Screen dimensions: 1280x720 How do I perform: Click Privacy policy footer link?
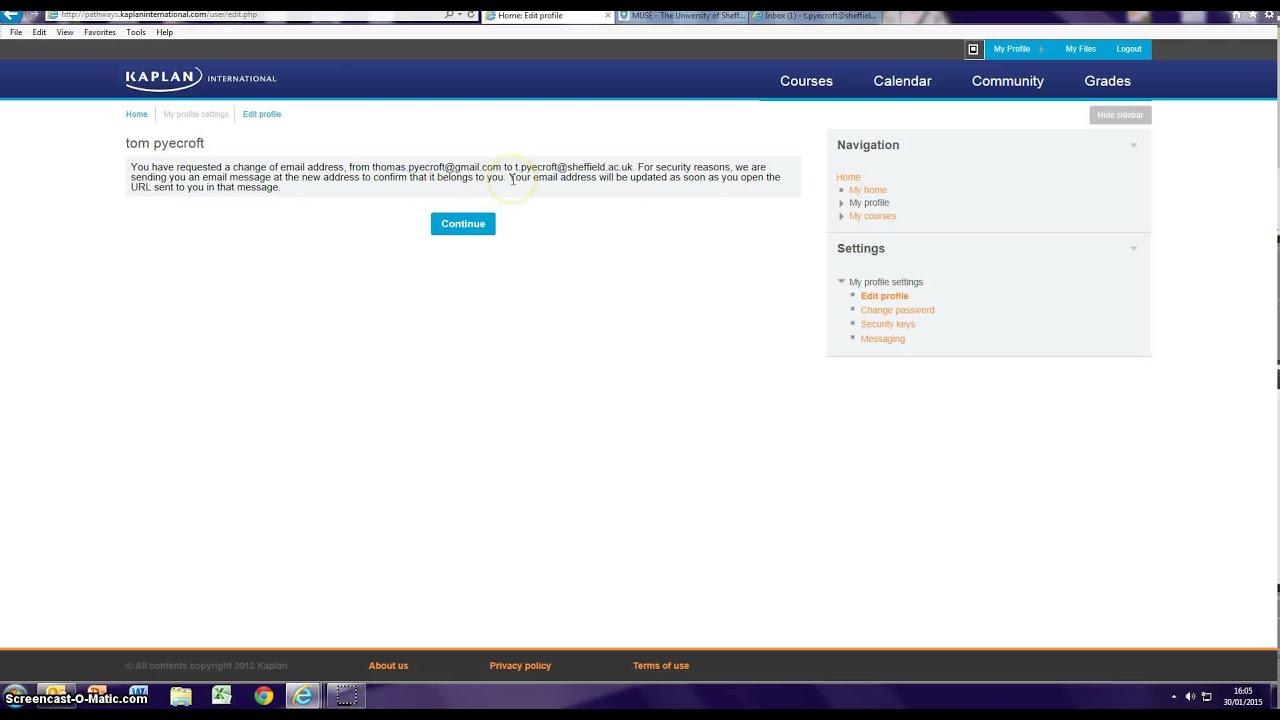[520, 666]
